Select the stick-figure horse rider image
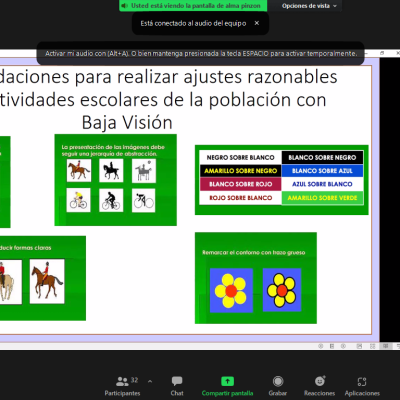 pyautogui.click(x=144, y=171)
